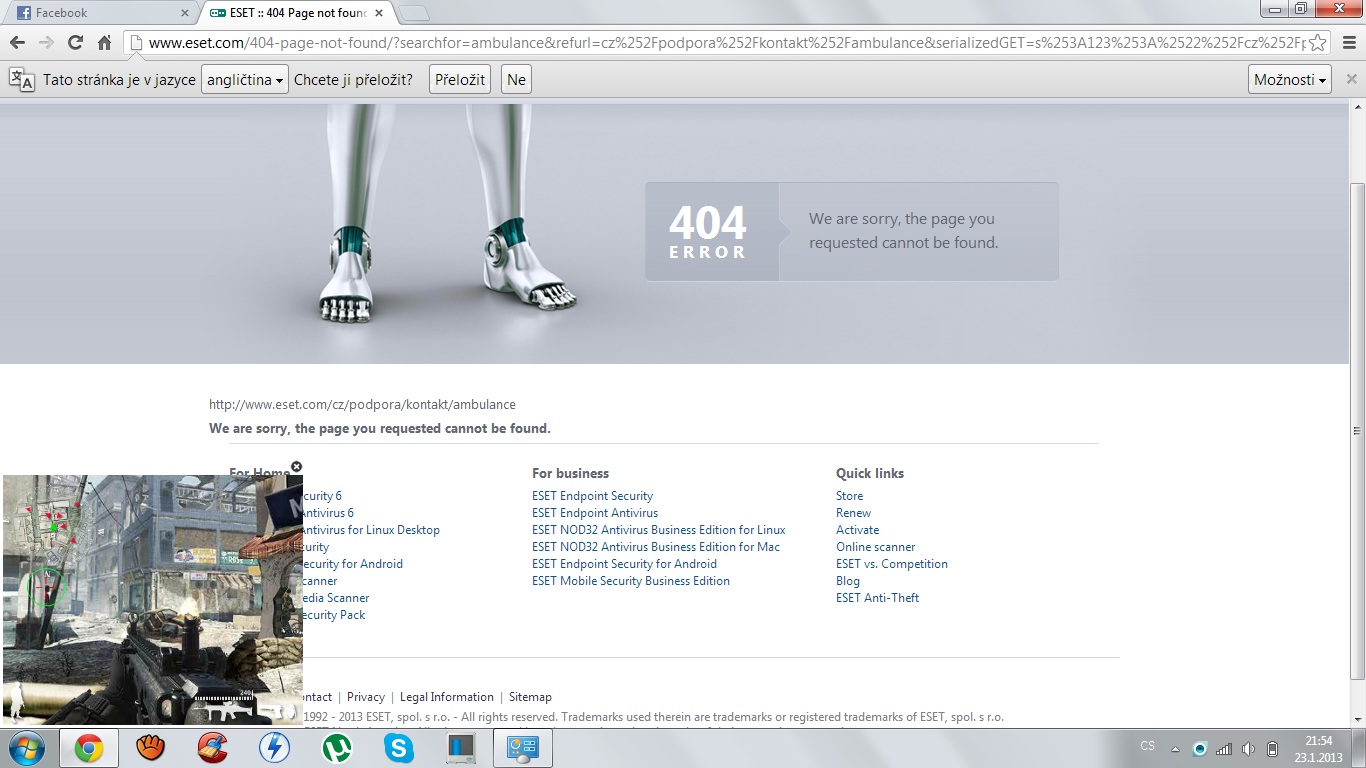
Task: Open the ESET Endpoint Security for Android link
Action: pyautogui.click(x=625, y=564)
